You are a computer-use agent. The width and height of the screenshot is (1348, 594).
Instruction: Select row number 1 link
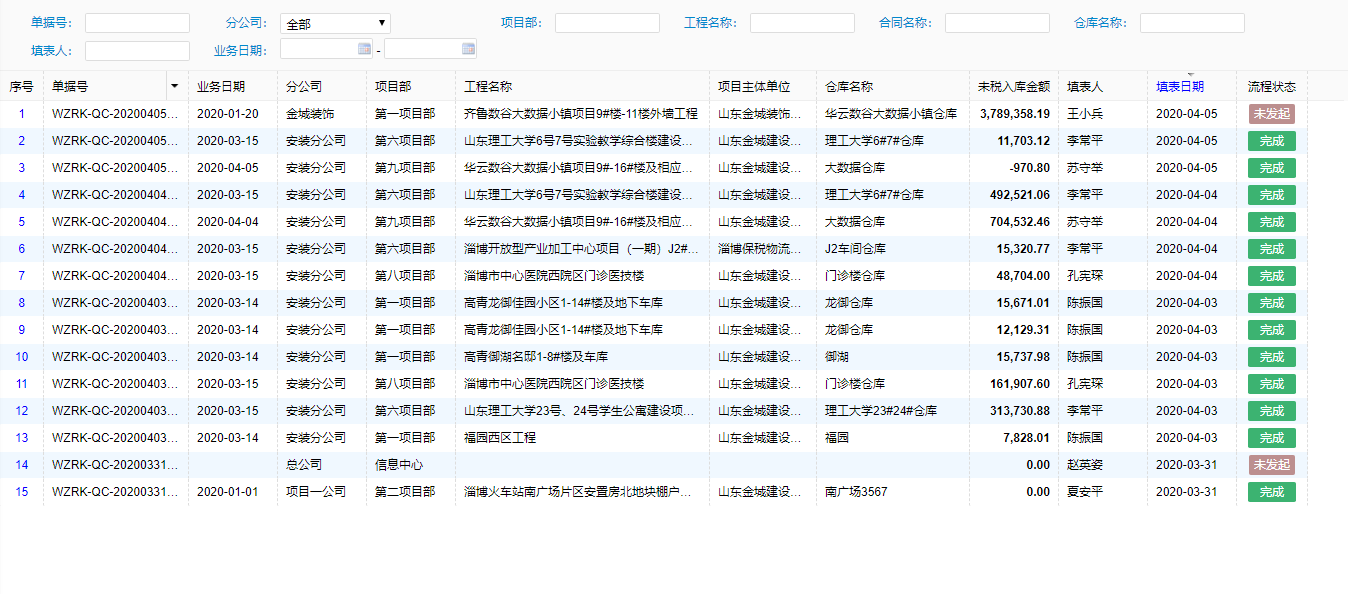click(x=22, y=114)
